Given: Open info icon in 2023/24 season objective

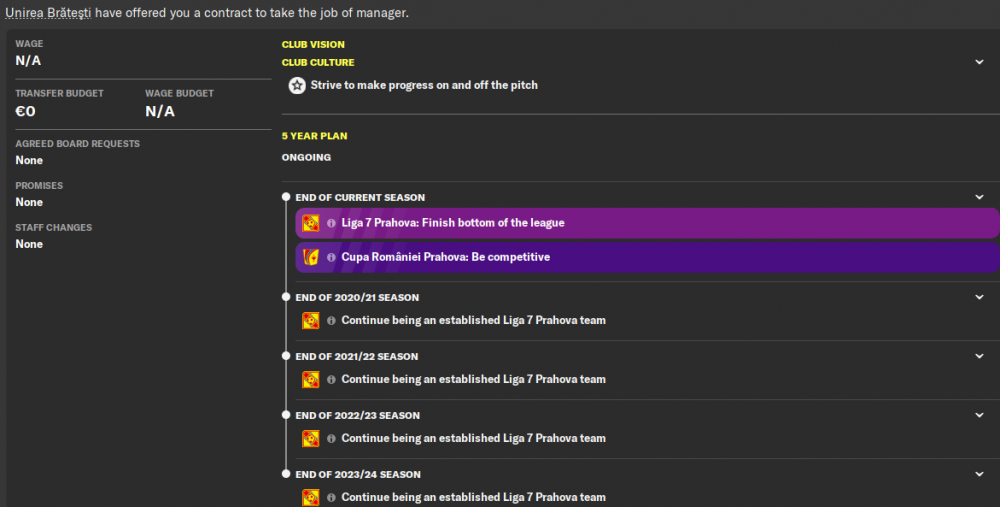Looking at the screenshot, I should (x=331, y=497).
